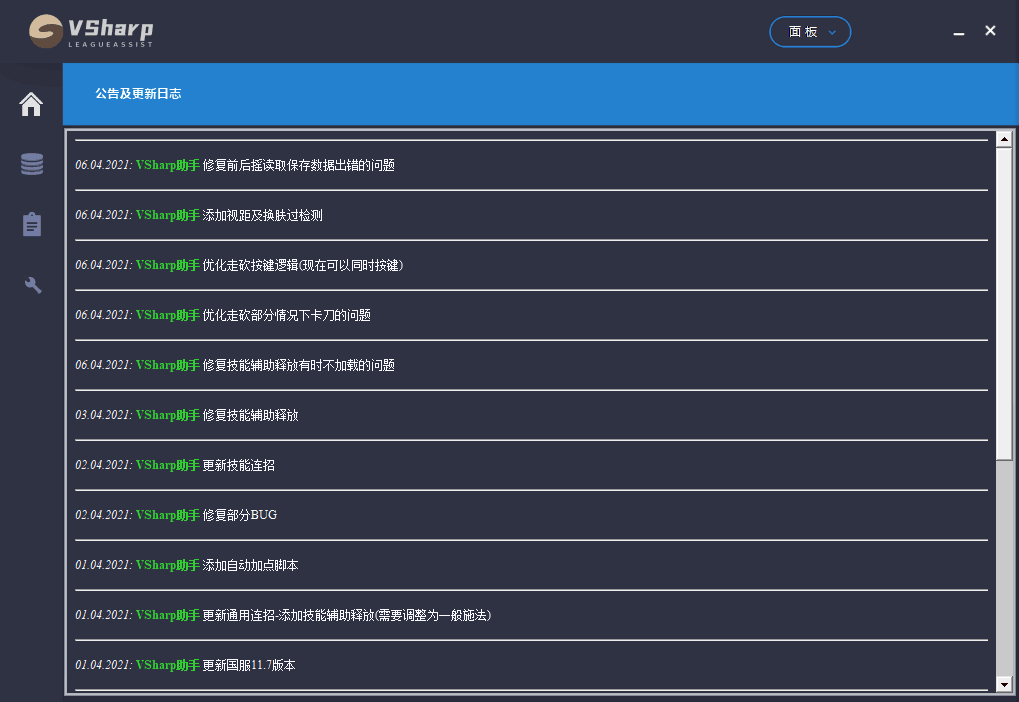Click the scrollbar down arrow
1019x702 pixels.
point(1004,684)
